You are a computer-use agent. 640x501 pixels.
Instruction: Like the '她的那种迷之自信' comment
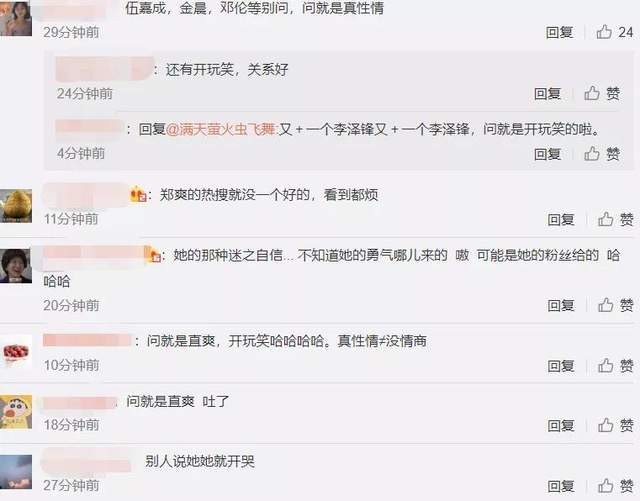[616, 305]
